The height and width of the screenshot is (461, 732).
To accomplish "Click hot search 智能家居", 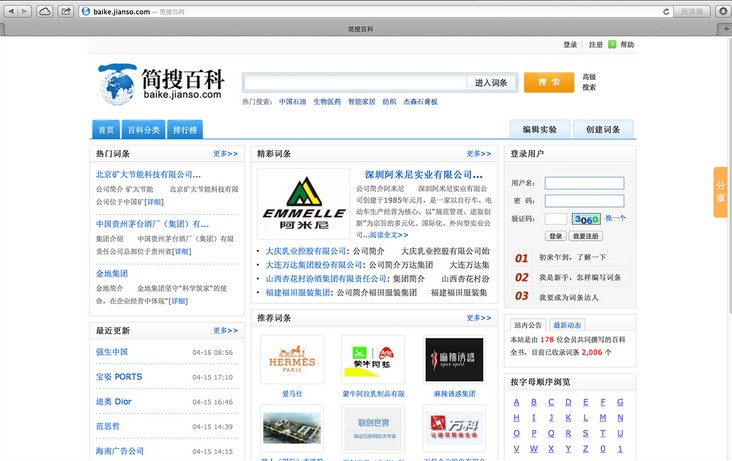I will point(362,101).
